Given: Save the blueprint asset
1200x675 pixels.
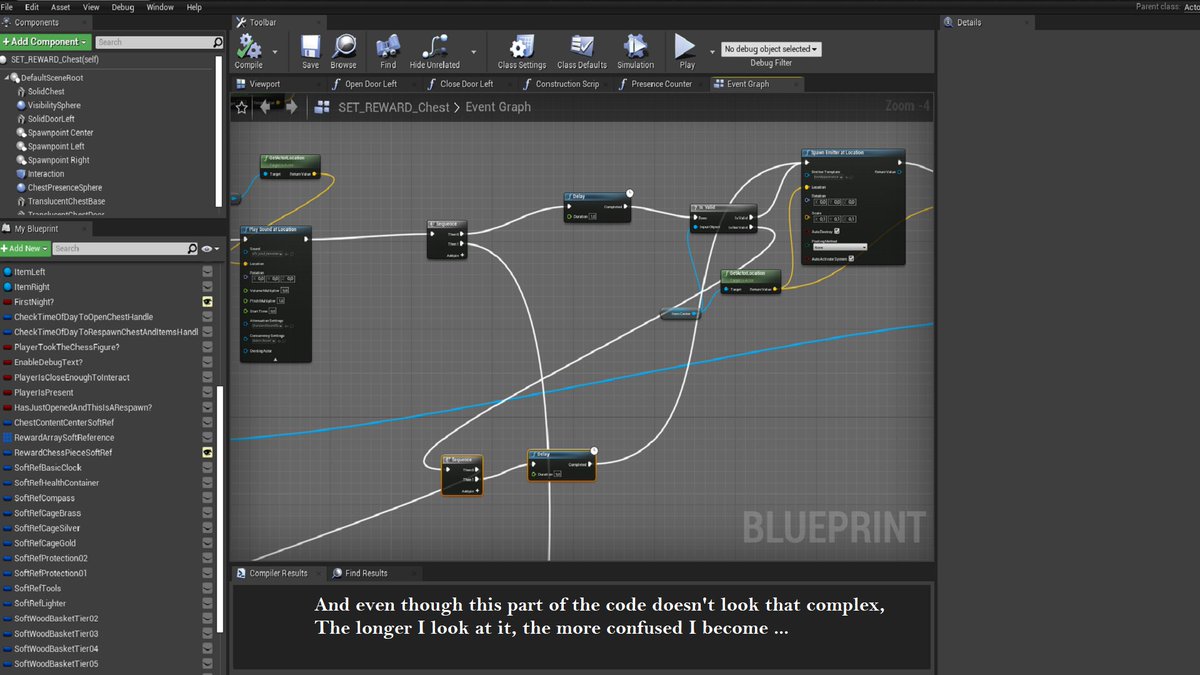Looking at the screenshot, I should coord(310,51).
